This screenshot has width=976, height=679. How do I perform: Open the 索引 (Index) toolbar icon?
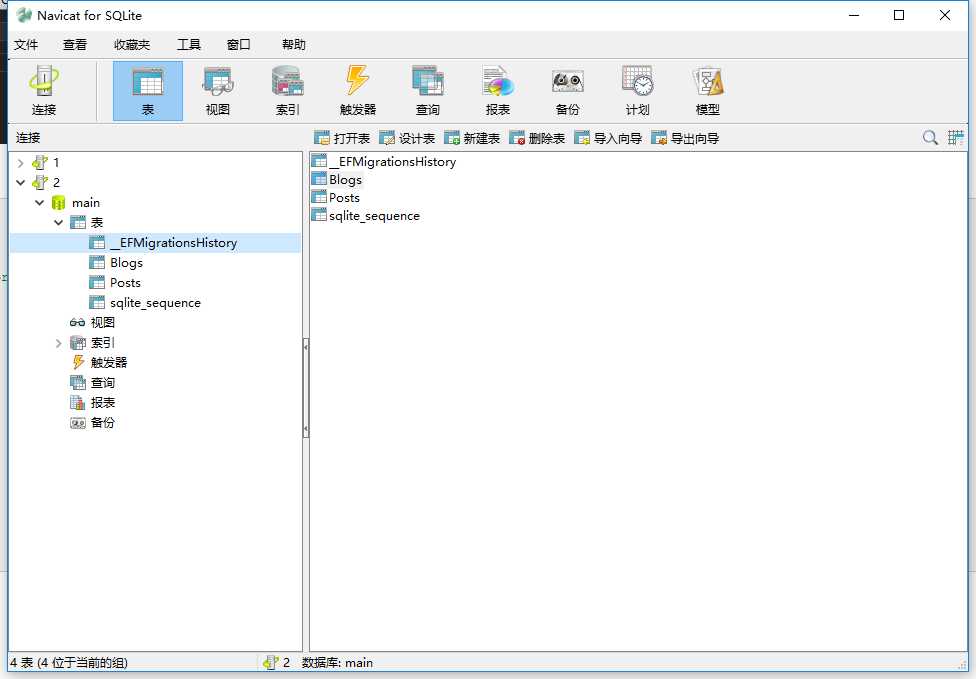click(x=288, y=91)
